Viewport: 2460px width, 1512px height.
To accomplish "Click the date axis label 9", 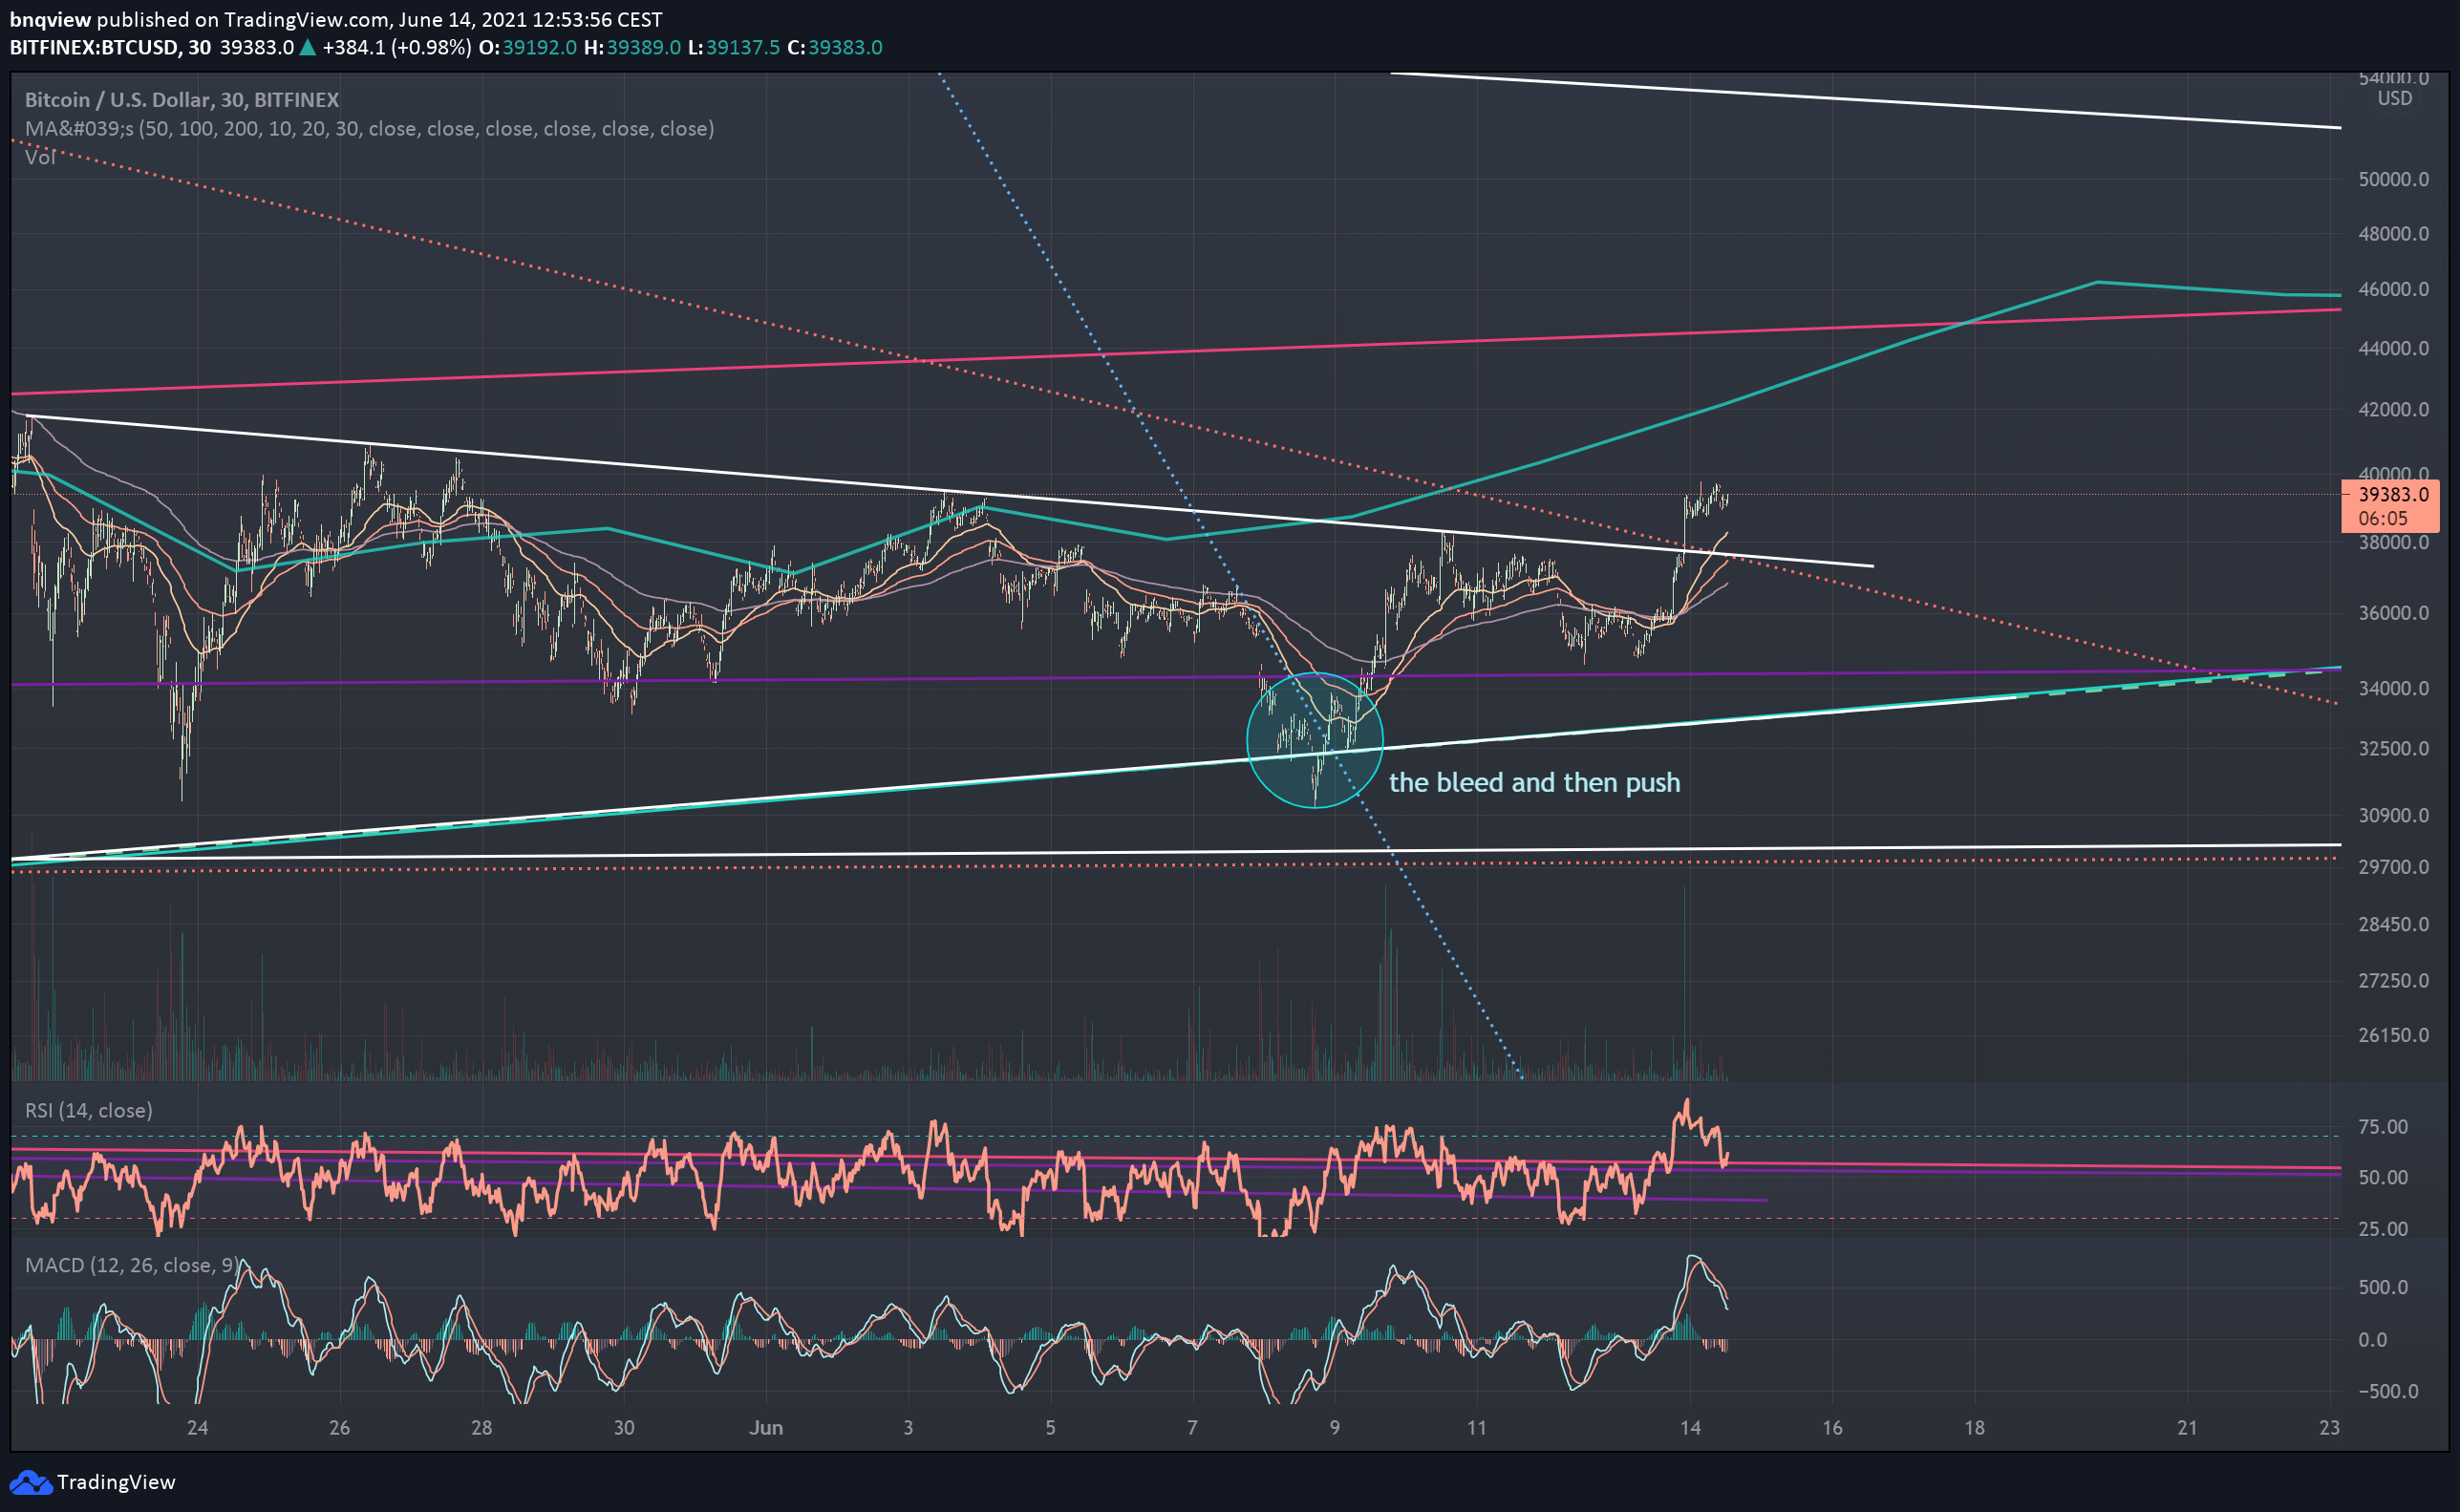I will pos(1334,1428).
